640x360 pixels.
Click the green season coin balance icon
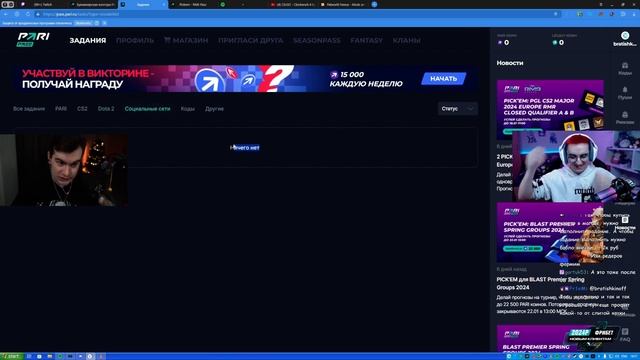554,42
